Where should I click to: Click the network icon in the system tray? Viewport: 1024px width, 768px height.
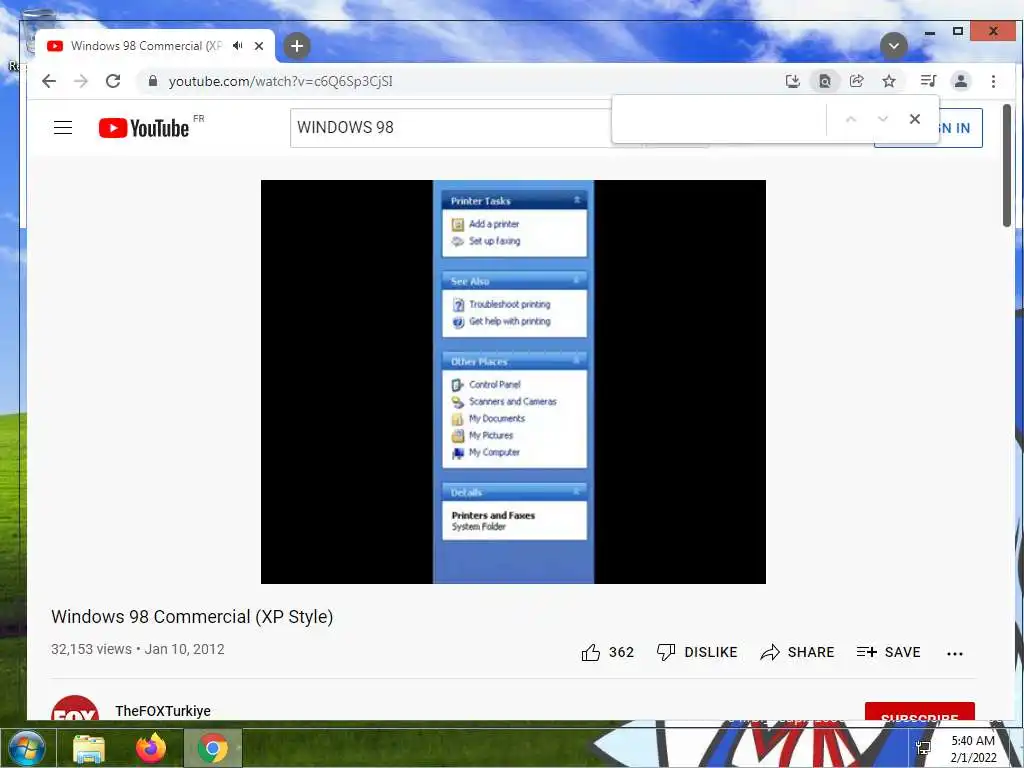click(x=923, y=748)
